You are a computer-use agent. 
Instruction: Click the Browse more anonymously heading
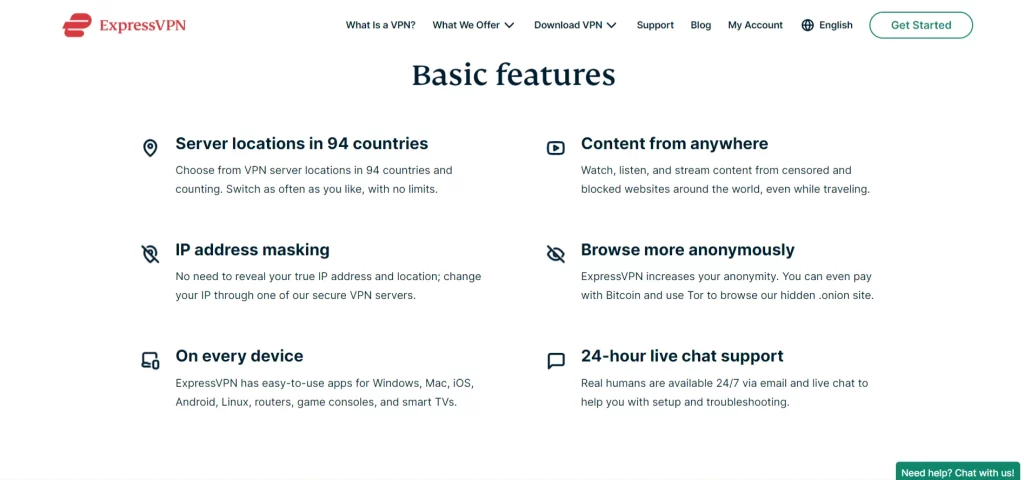pos(688,250)
